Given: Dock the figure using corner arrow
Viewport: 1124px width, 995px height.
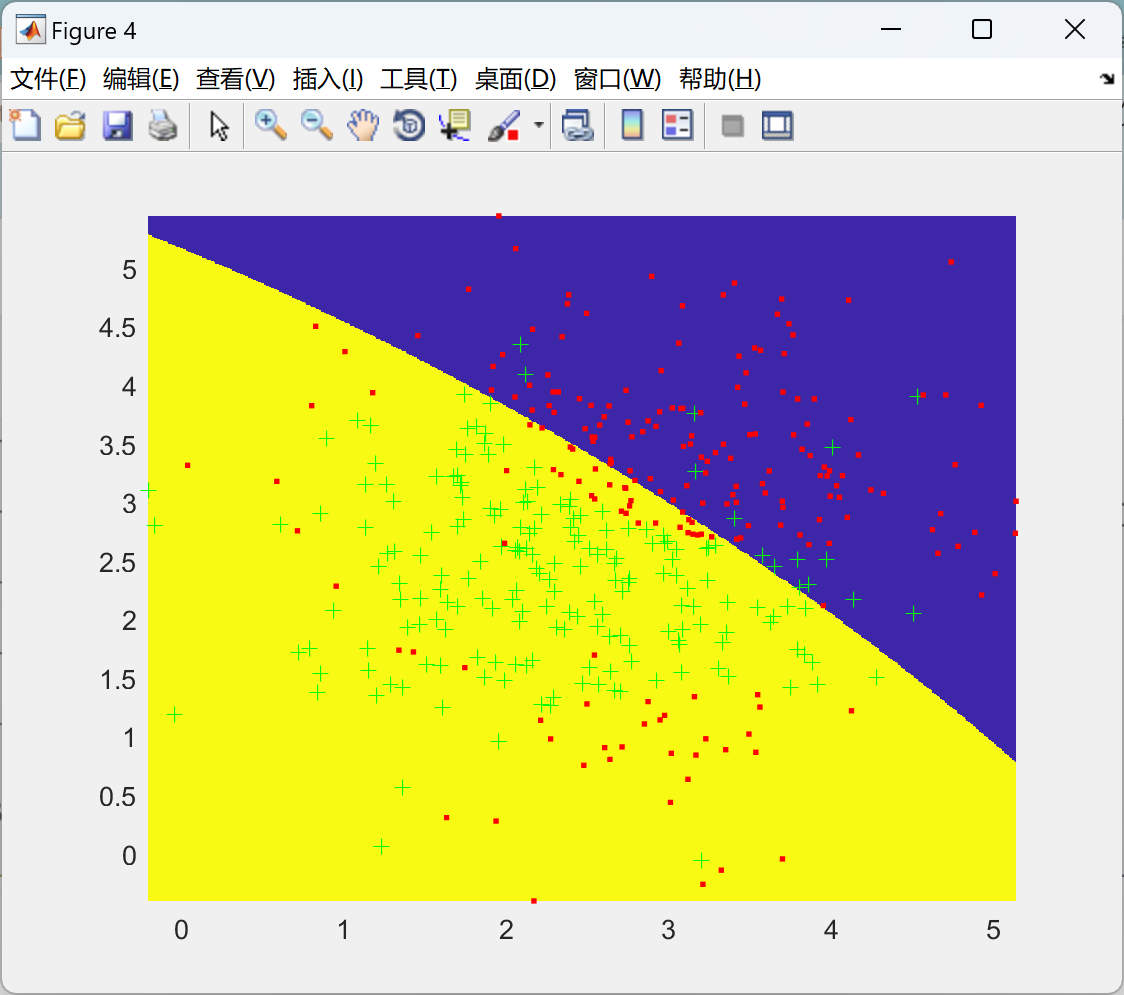Looking at the screenshot, I should [1108, 79].
